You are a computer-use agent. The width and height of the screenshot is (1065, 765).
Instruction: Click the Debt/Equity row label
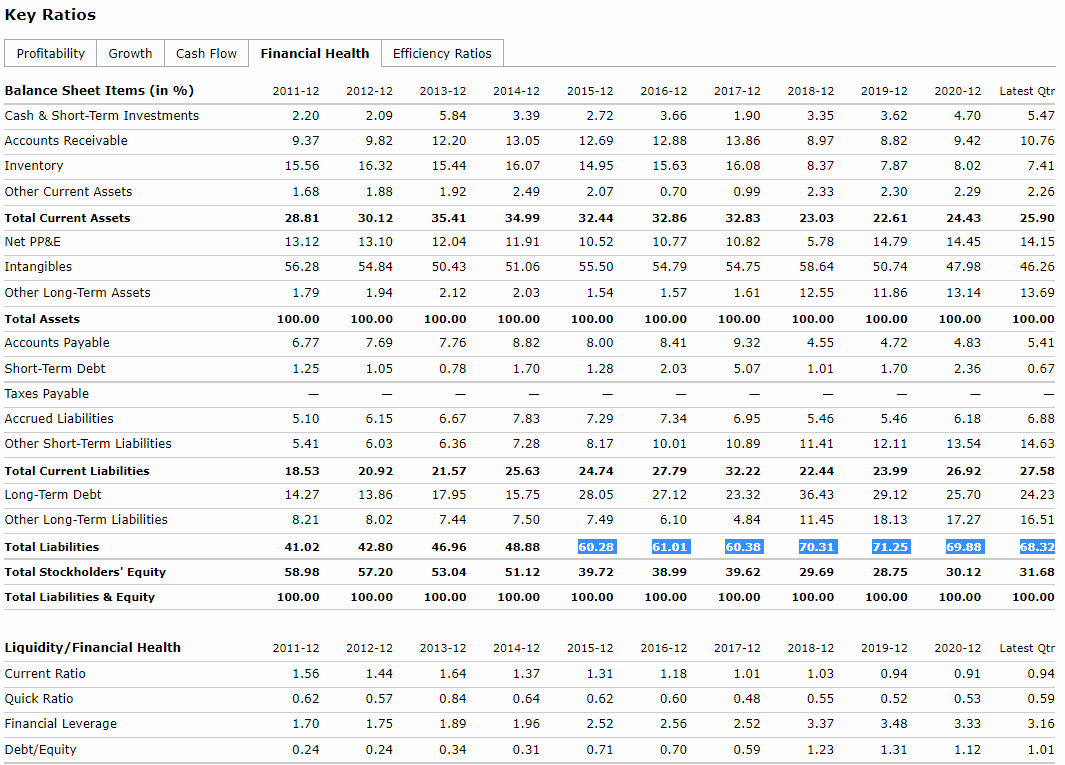(40, 749)
